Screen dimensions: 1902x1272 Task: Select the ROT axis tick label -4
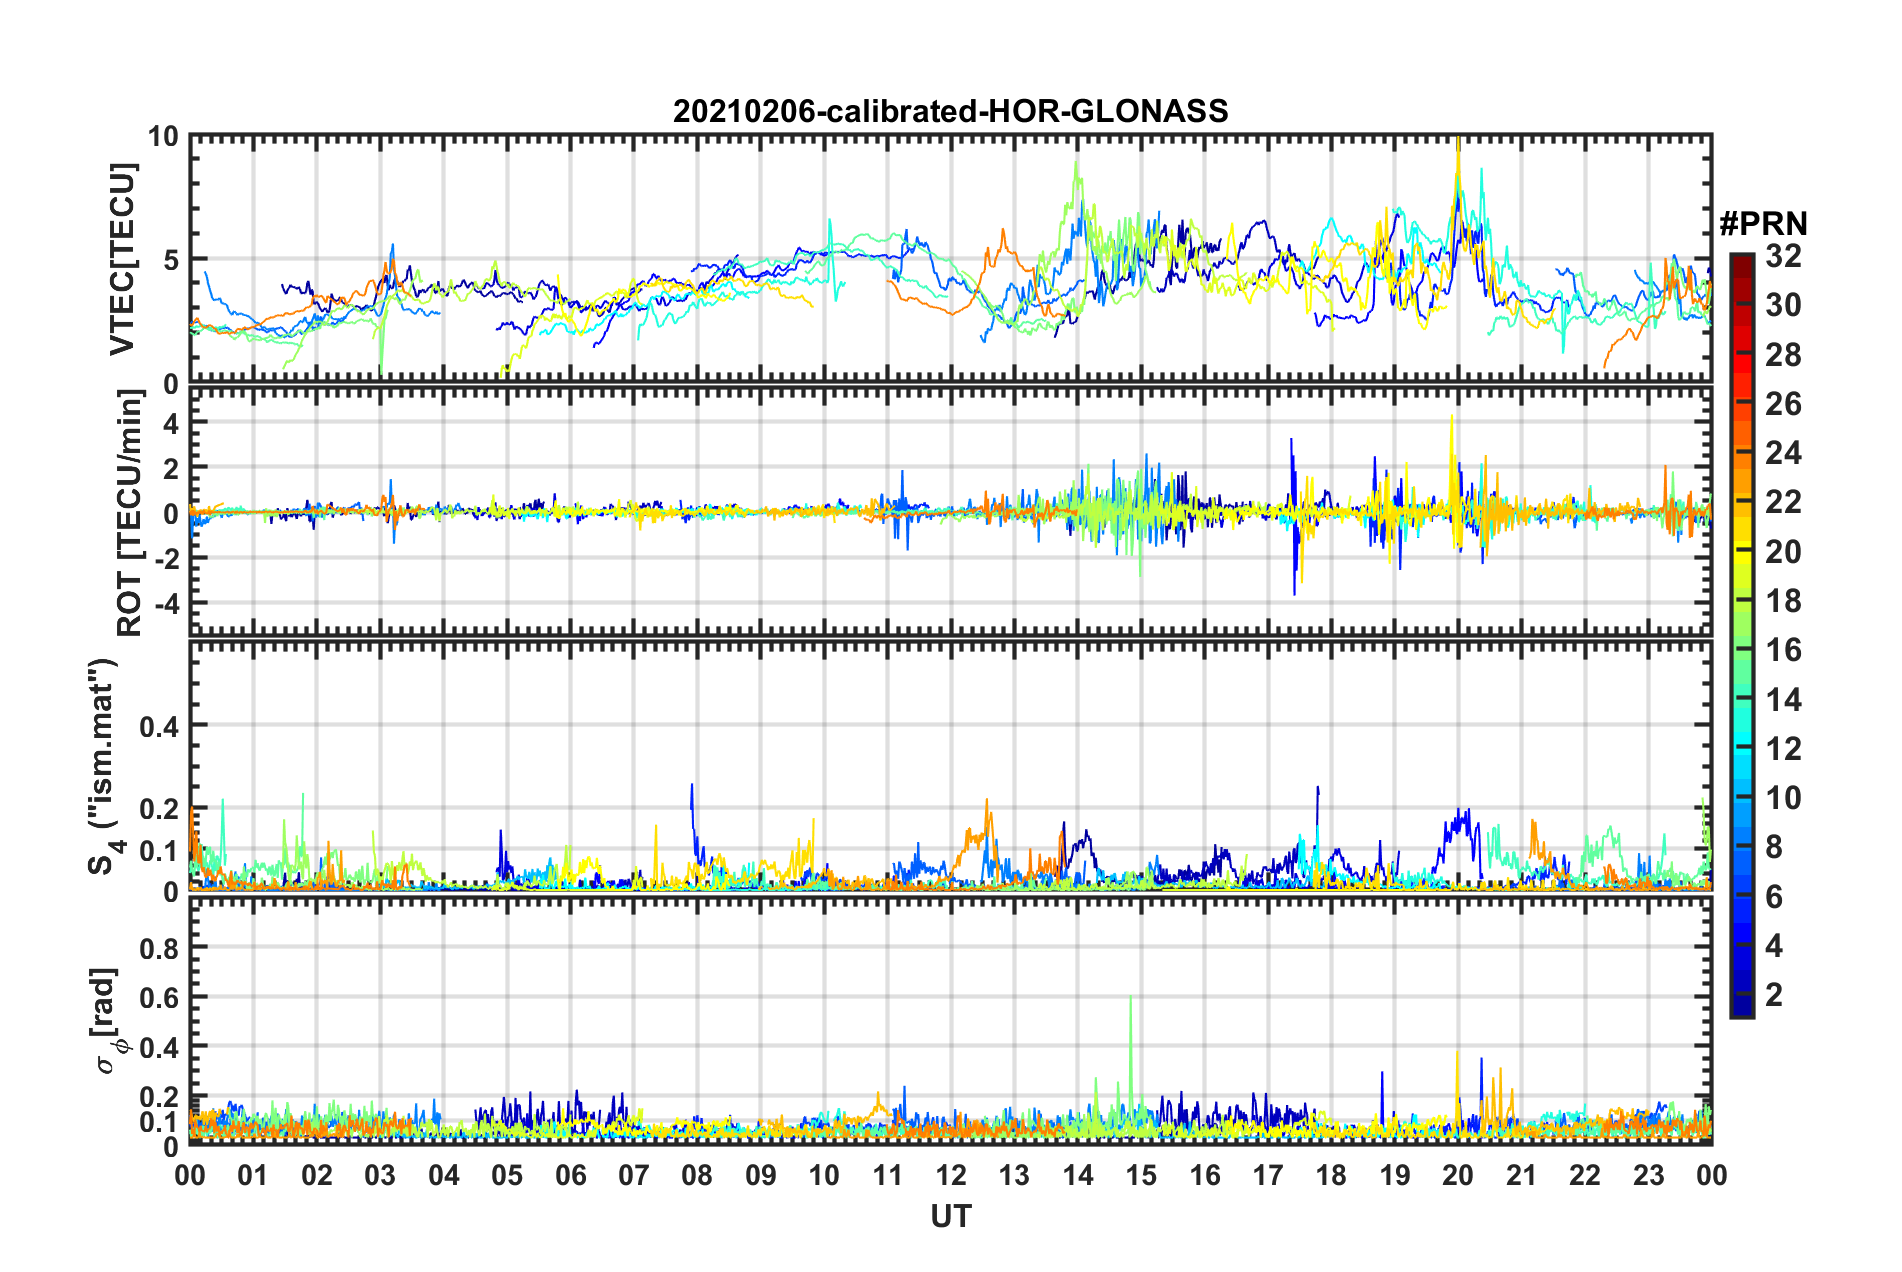[165, 604]
